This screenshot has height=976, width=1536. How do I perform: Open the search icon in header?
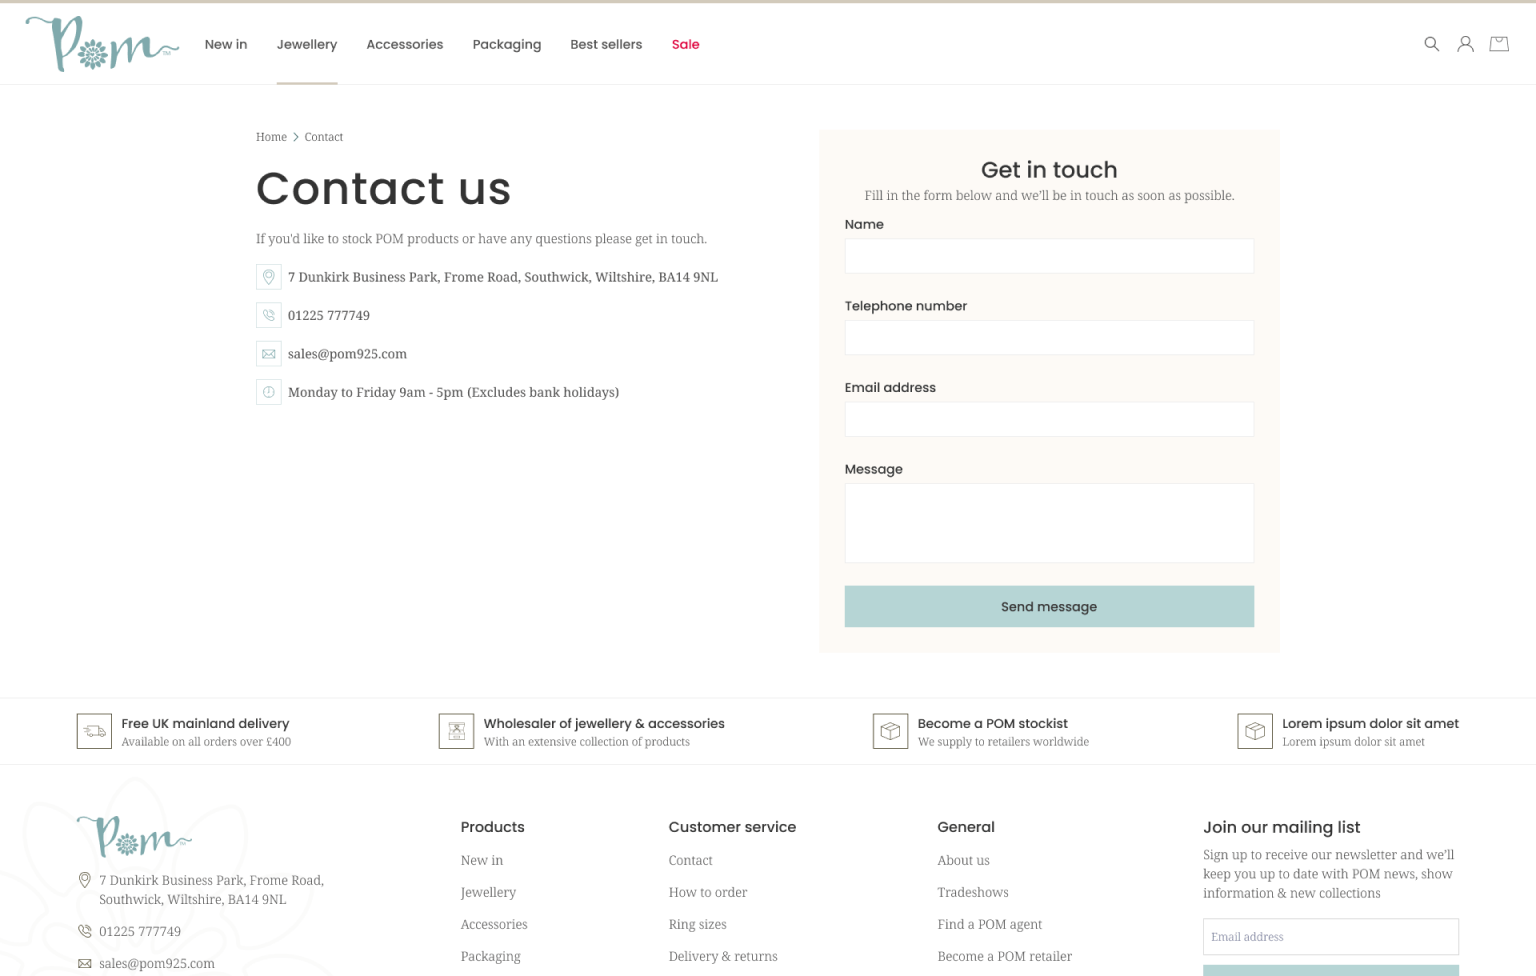click(x=1431, y=44)
